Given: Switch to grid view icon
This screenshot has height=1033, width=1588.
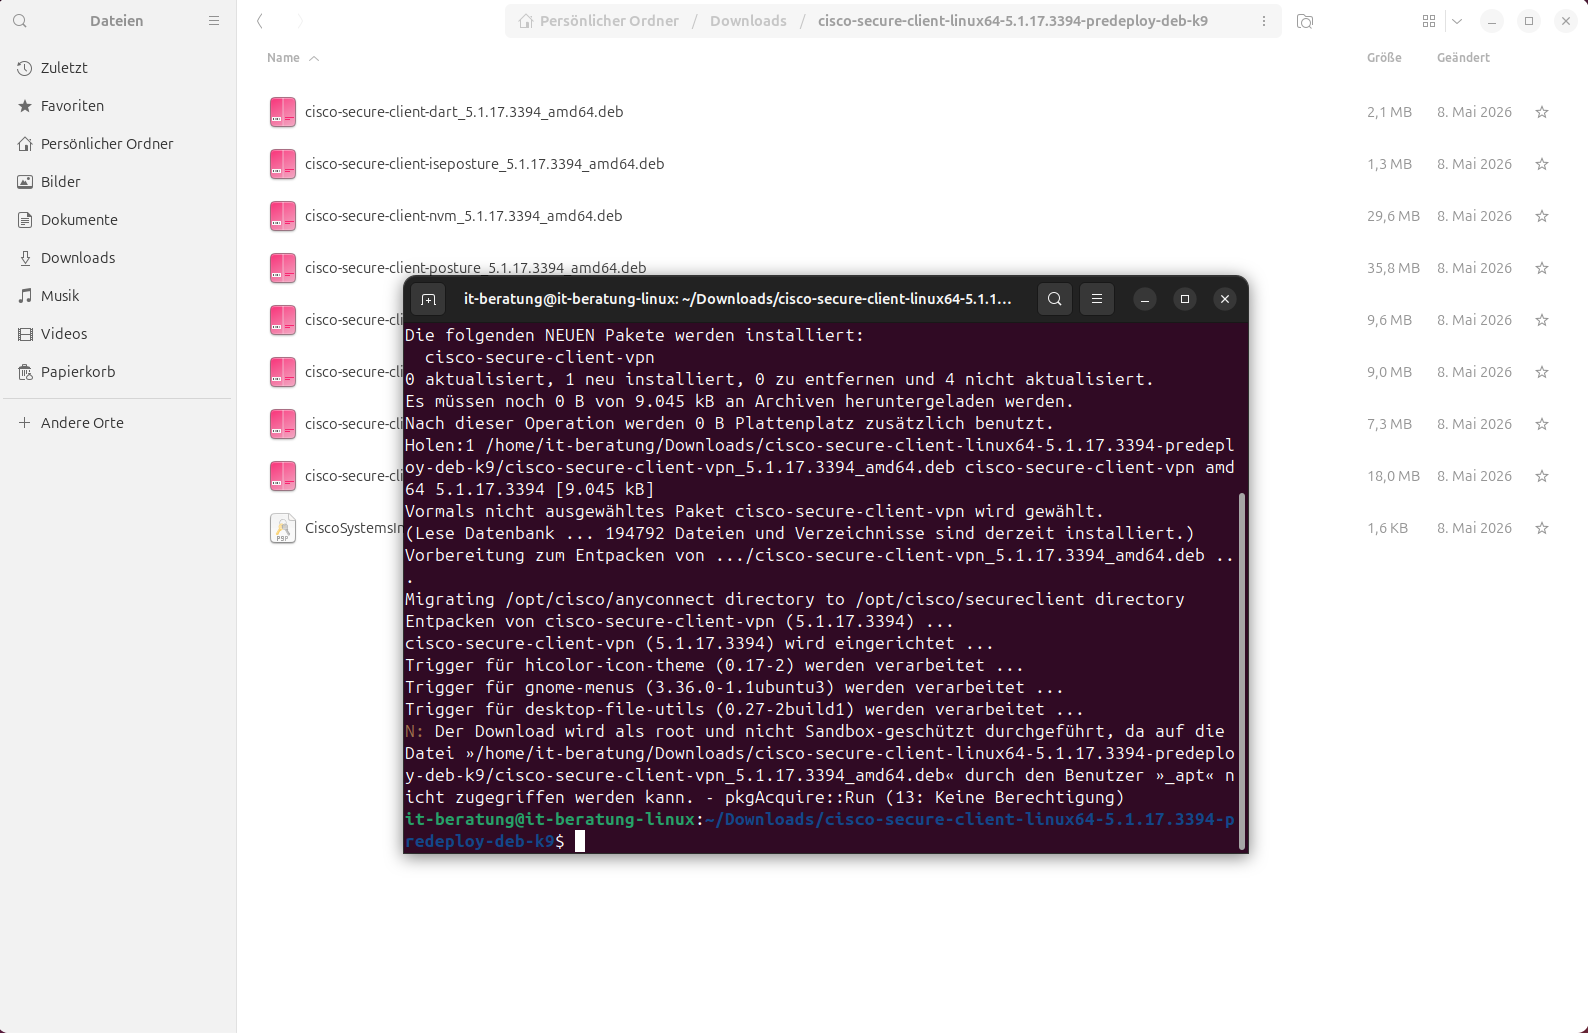Looking at the screenshot, I should tap(1429, 21).
